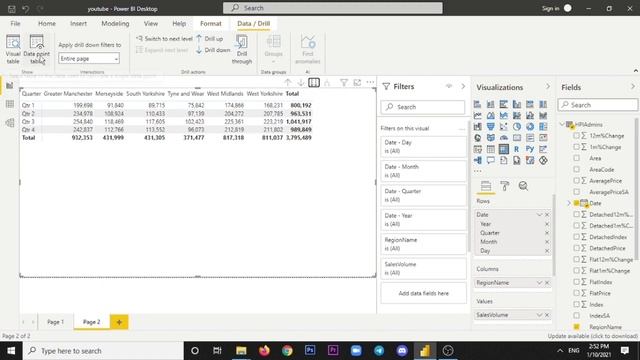The image size is (640, 360).
Task: Open the Fields well tab in Visualizations
Action: pyautogui.click(x=486, y=186)
